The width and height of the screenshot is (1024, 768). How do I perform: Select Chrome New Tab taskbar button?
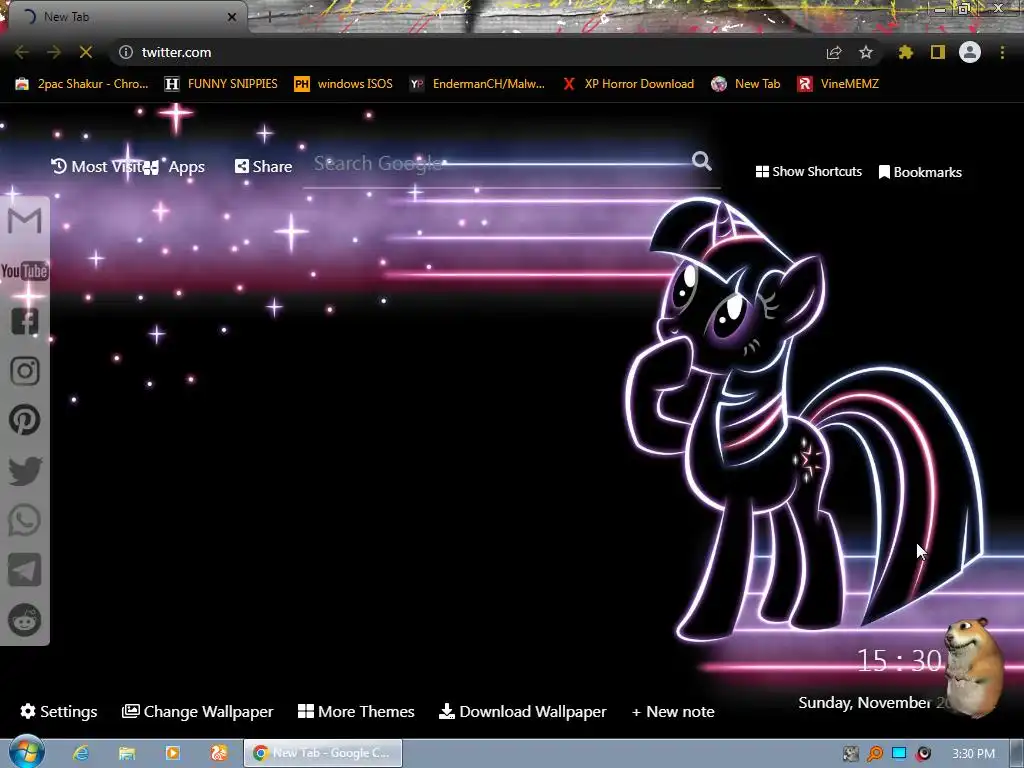tap(323, 753)
